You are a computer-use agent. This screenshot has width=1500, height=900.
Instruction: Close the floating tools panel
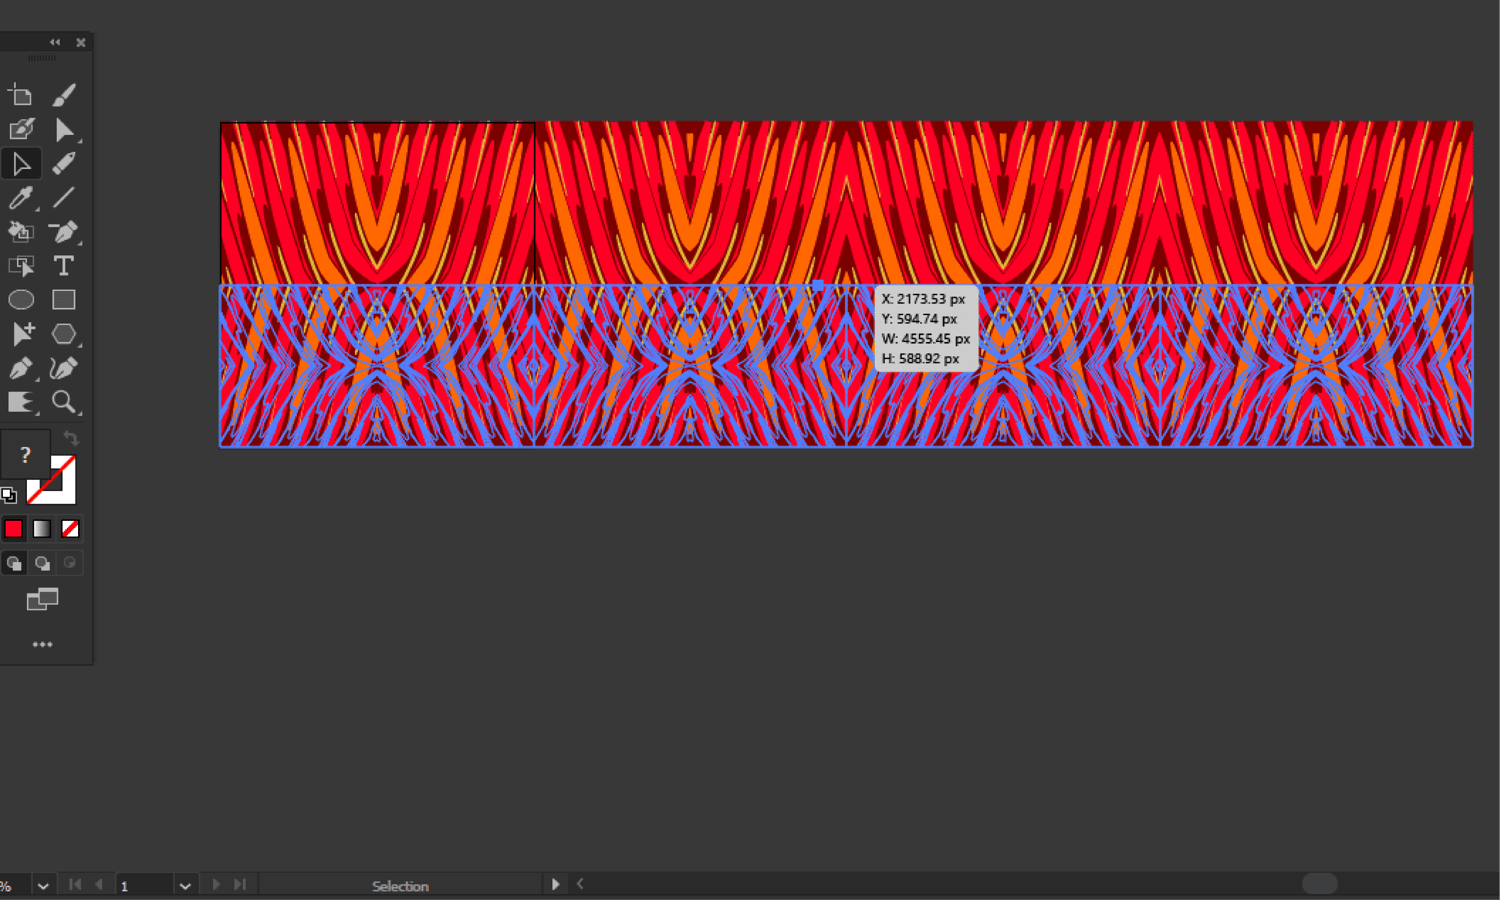(81, 42)
